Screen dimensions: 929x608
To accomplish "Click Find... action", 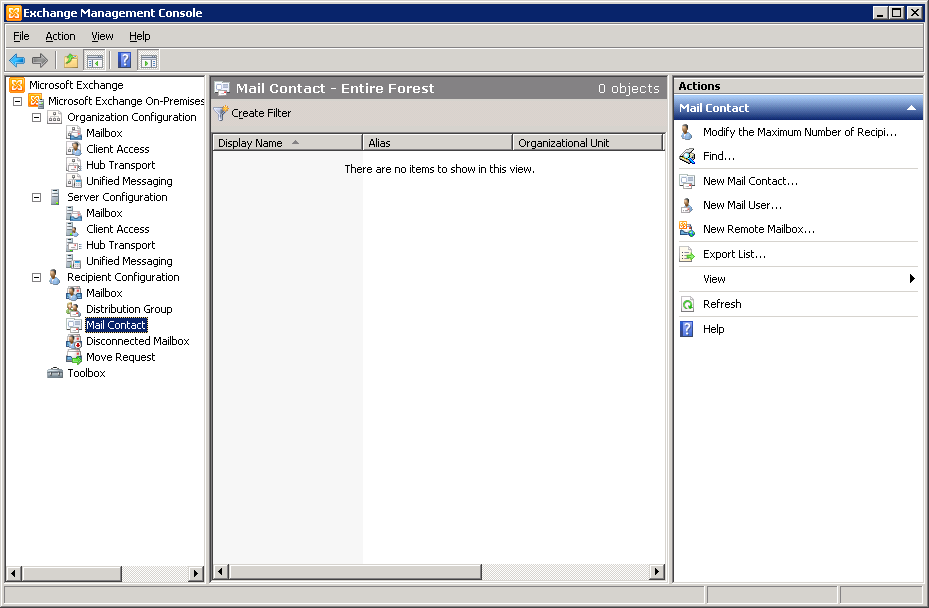I will pos(719,156).
